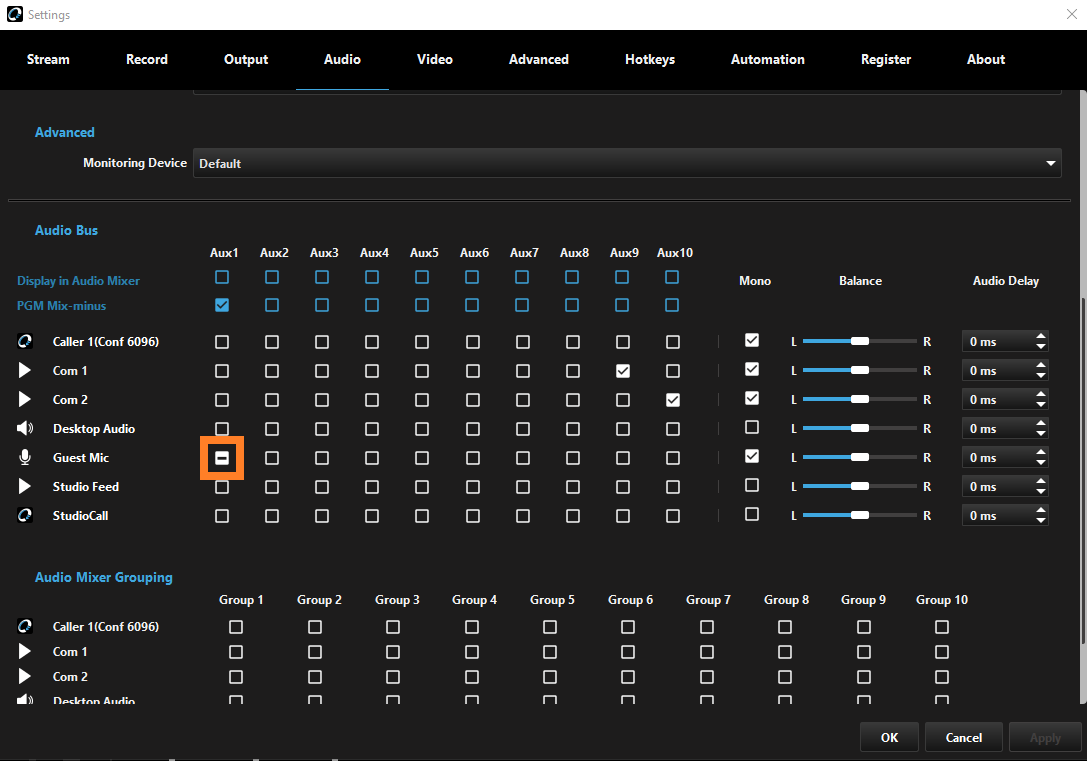Adjust the Caller 1(Conf 6096) balance slider
Viewport: 1087px width, 761px height.
(860, 341)
